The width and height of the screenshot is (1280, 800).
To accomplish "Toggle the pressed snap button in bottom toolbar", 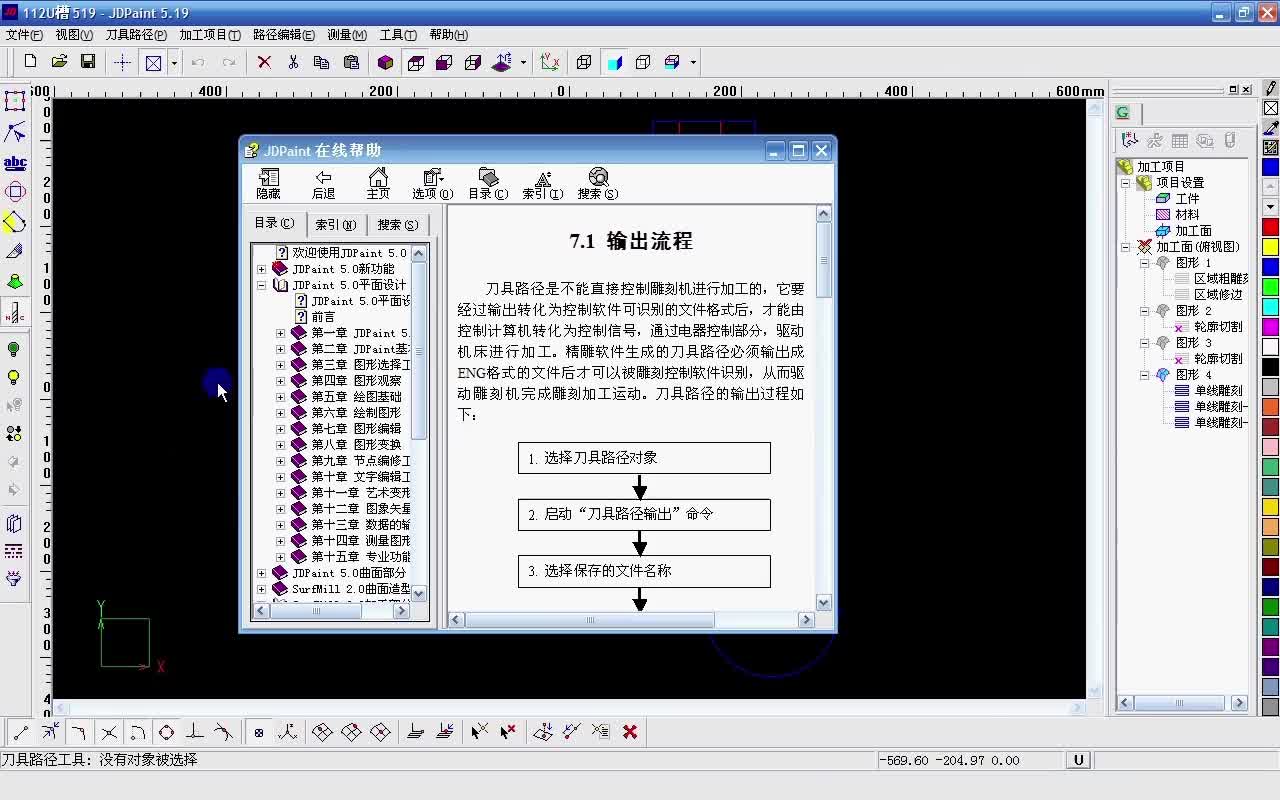I will 259,732.
